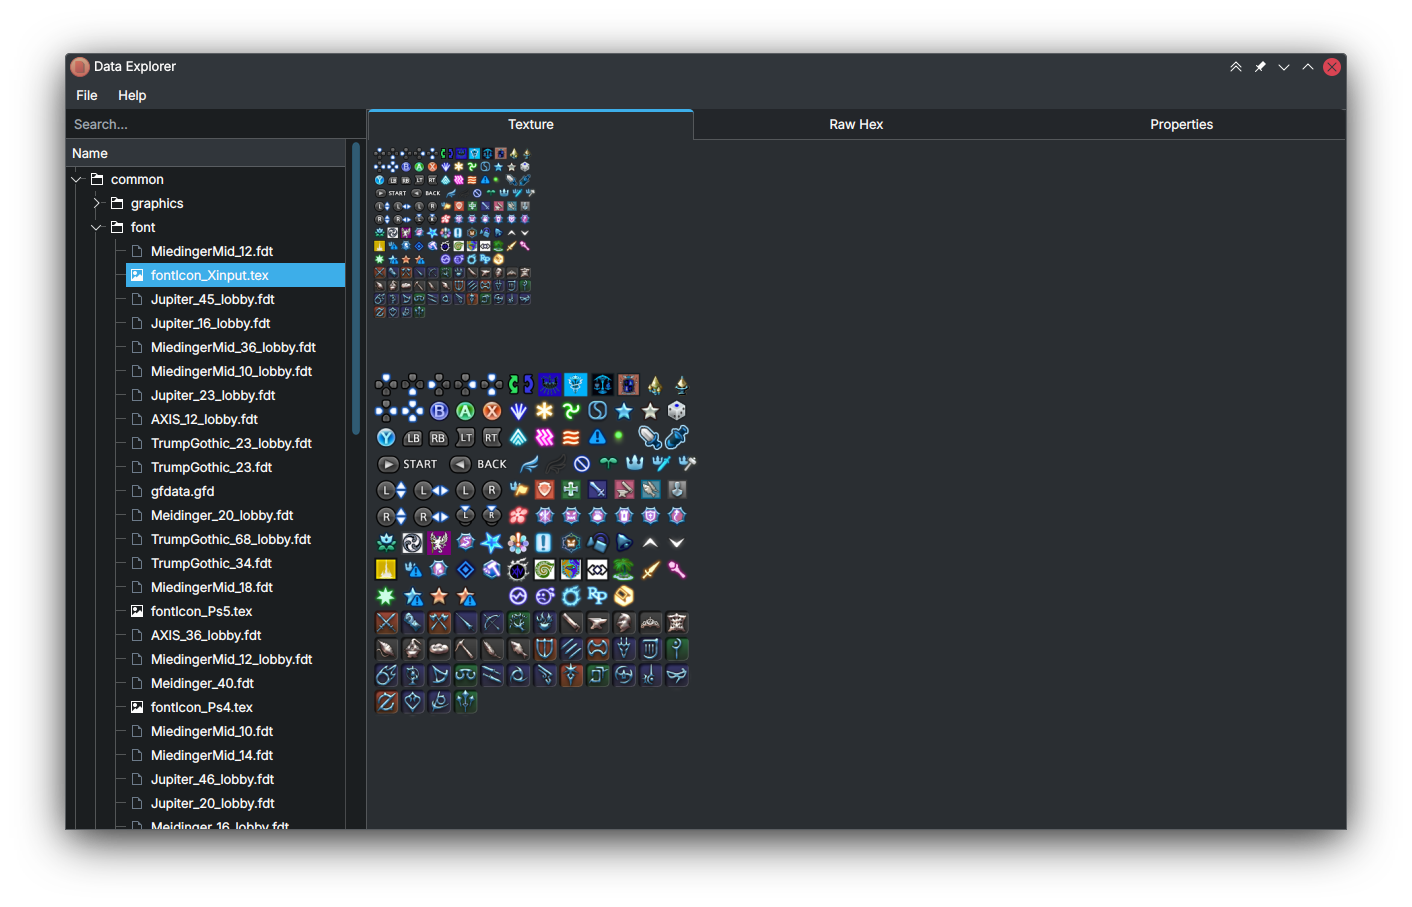The height and width of the screenshot is (907, 1412).
Task: Select TrumpGothic_23_lobby.fdt in the tree
Action: (x=231, y=443)
